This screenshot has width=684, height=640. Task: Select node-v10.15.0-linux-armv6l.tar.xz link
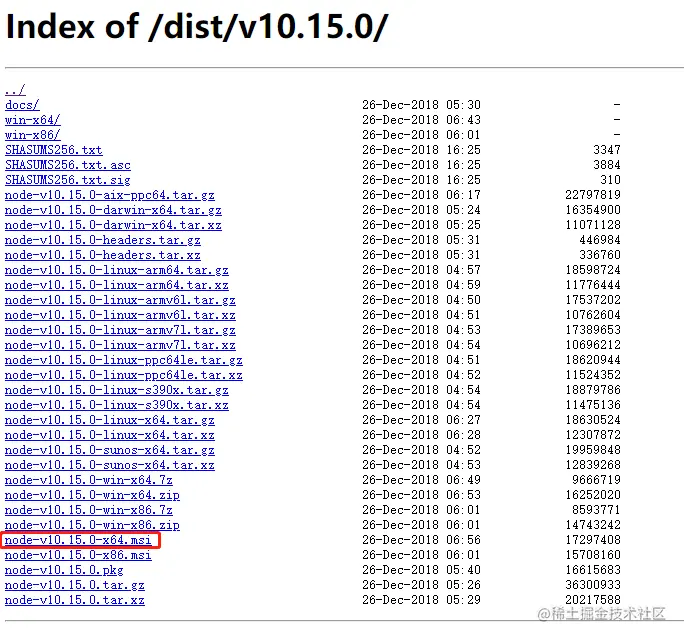pyautogui.click(x=120, y=315)
